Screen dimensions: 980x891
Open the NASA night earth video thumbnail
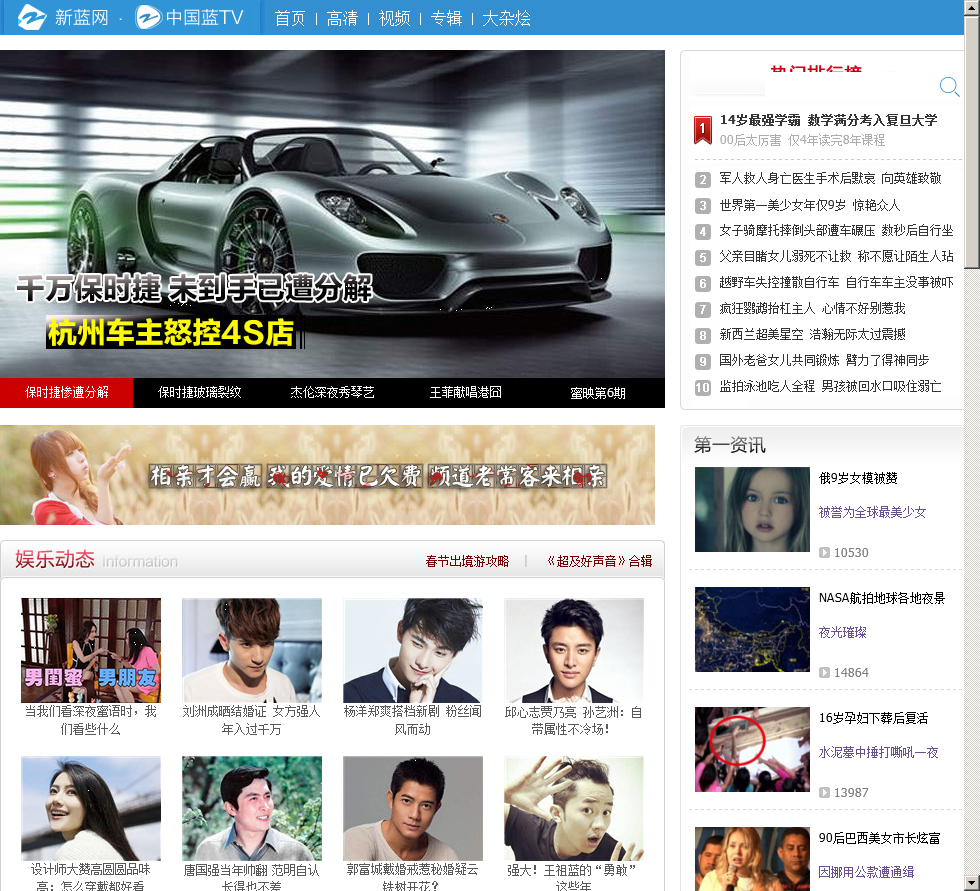[752, 629]
